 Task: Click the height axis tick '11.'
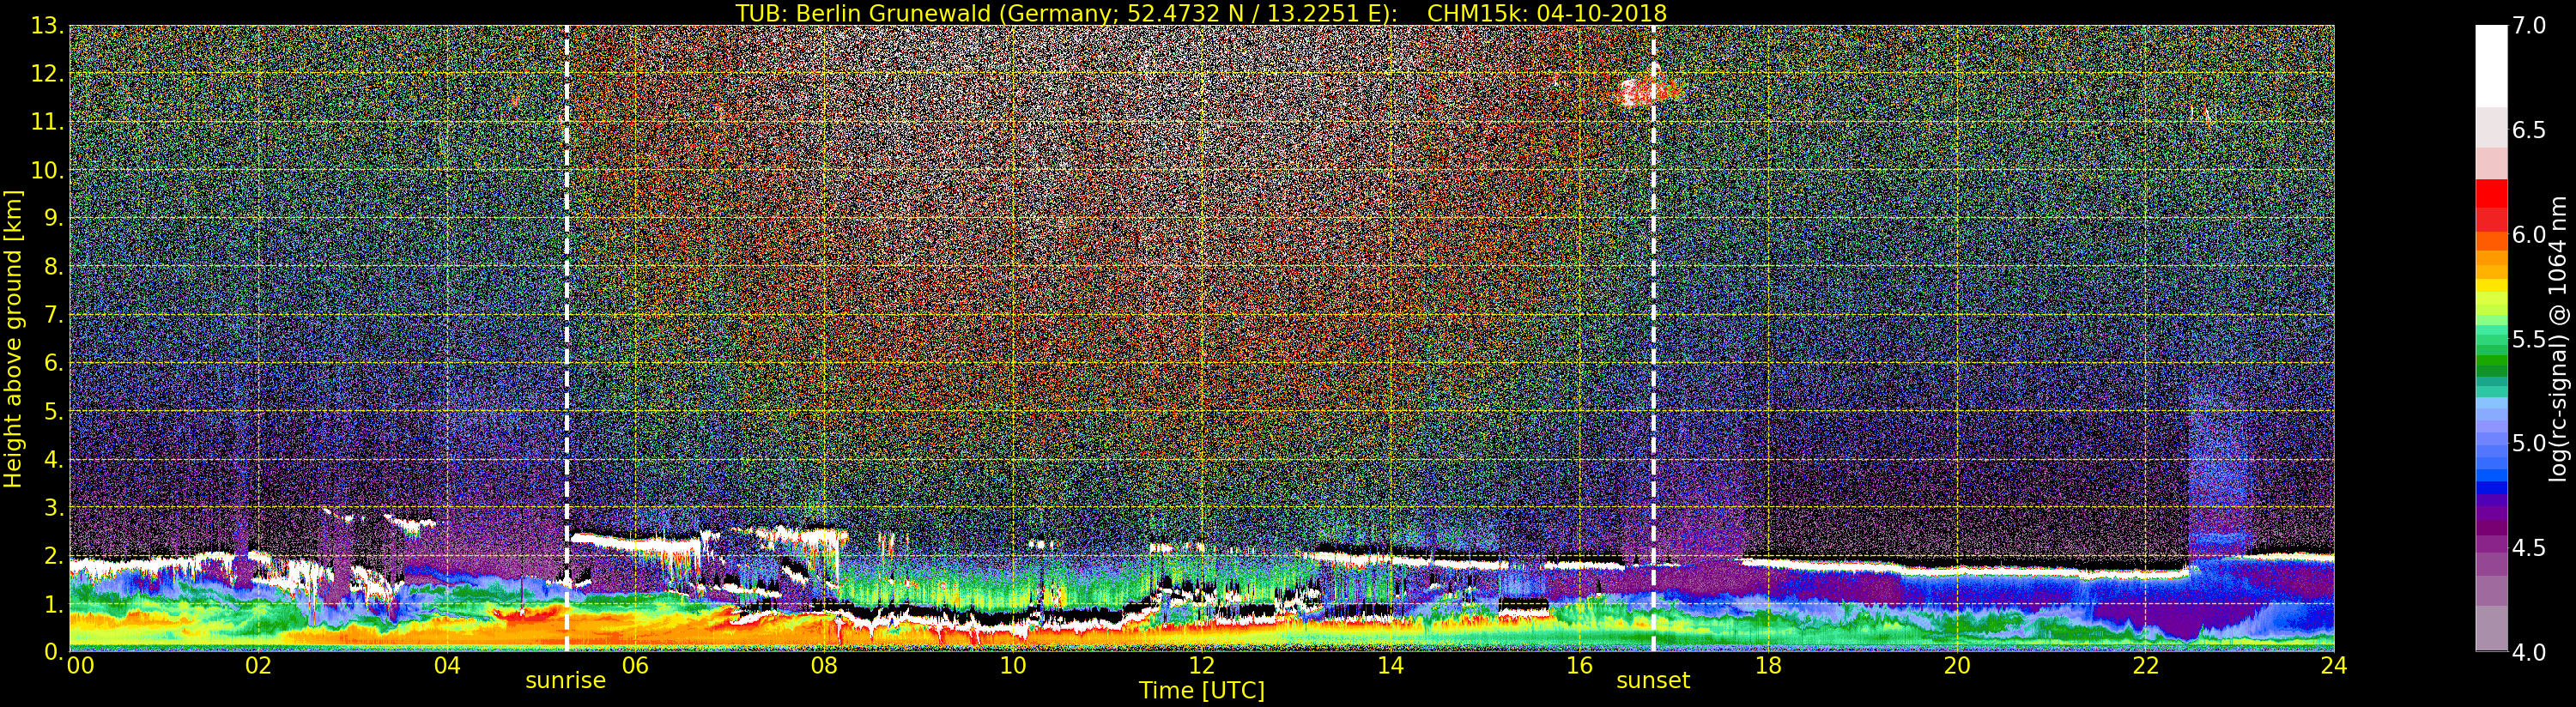pos(47,122)
